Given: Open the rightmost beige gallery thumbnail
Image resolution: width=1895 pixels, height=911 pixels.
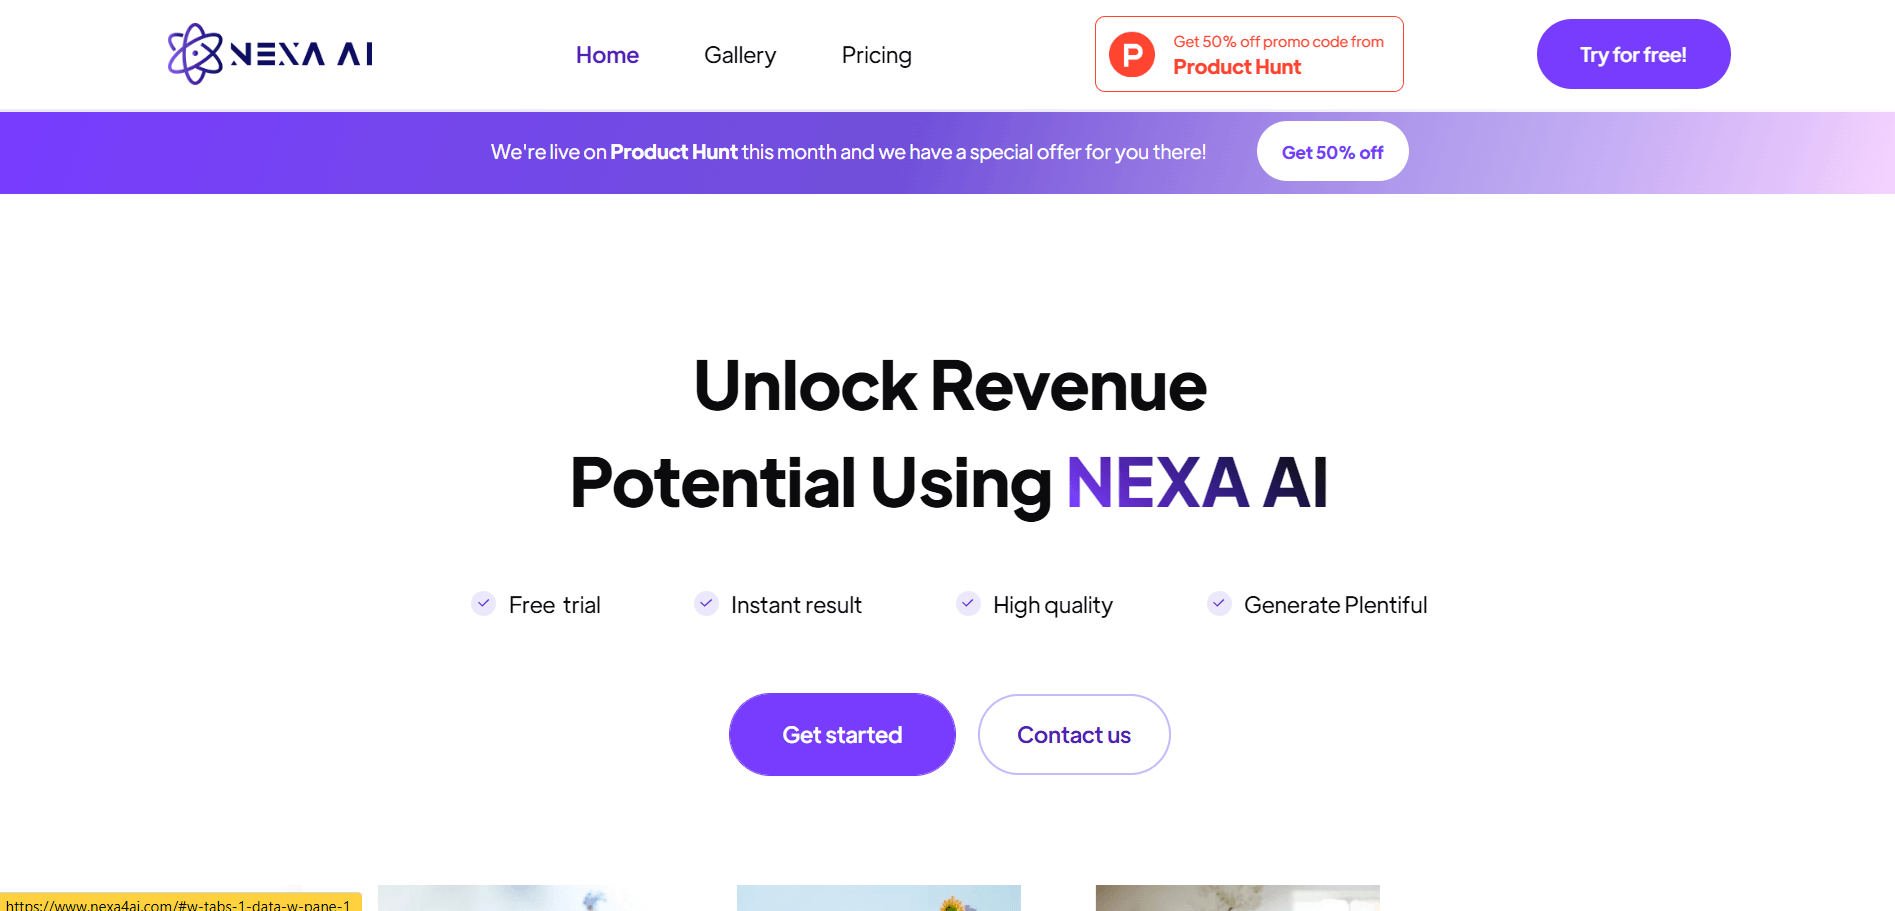Looking at the screenshot, I should point(1238,898).
